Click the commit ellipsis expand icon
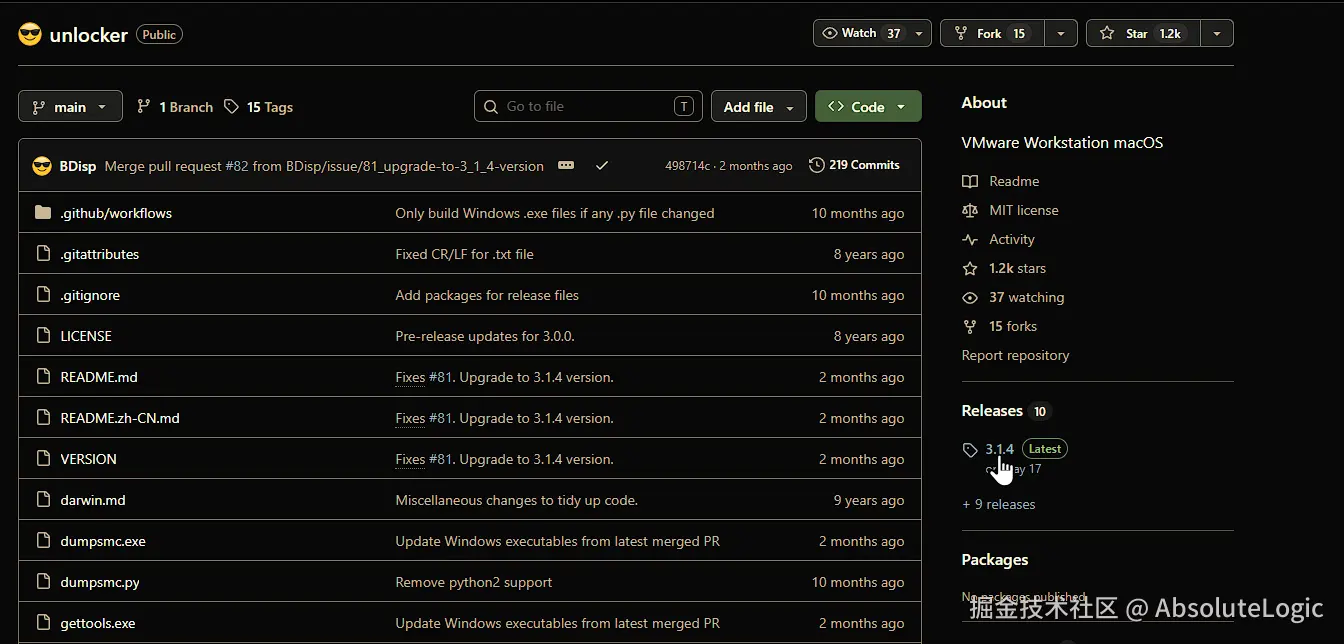This screenshot has height=644, width=1344. [566, 165]
